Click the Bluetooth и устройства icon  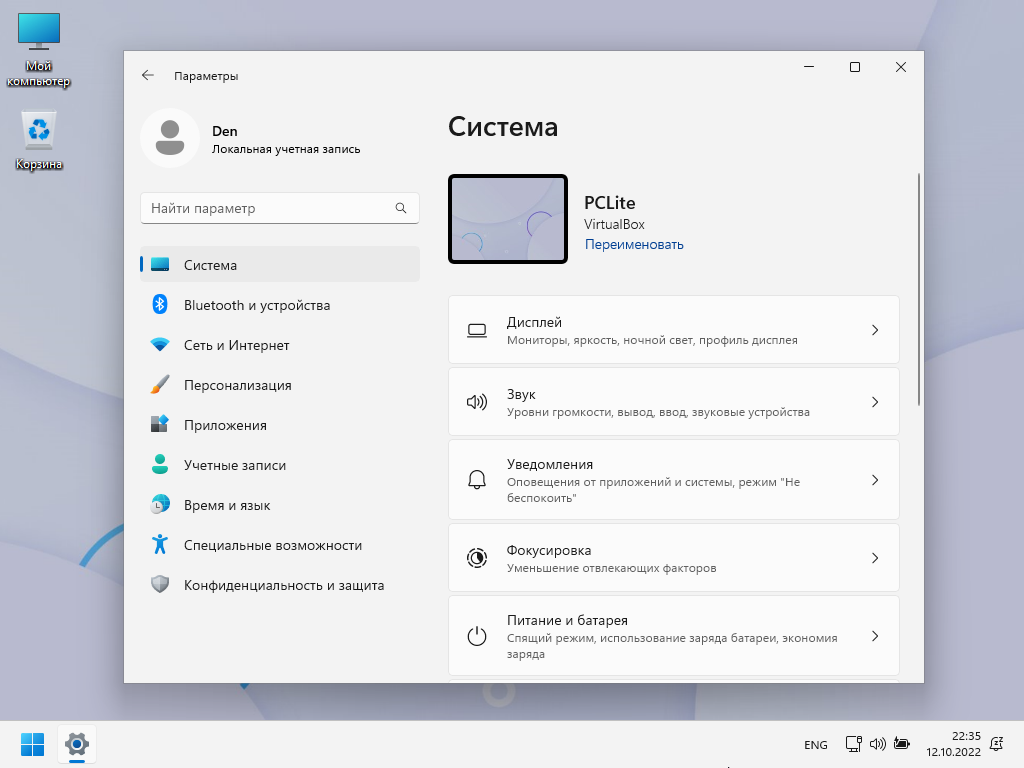pyautogui.click(x=159, y=305)
